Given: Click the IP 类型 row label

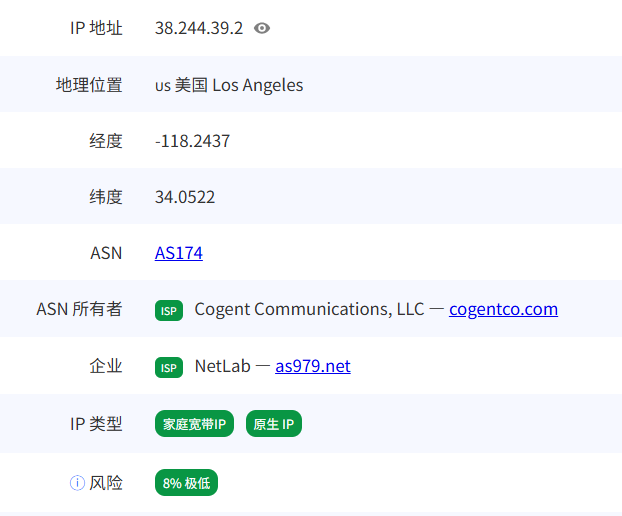Looking at the screenshot, I should (x=96, y=424).
